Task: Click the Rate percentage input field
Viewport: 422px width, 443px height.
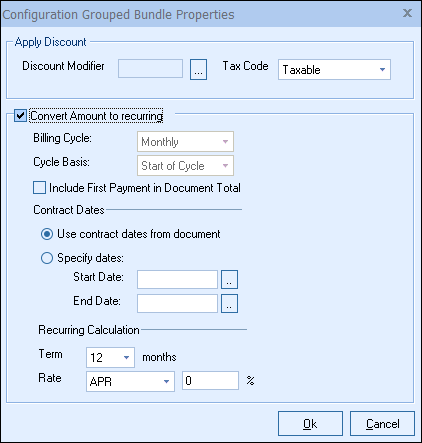Action: pos(210,380)
